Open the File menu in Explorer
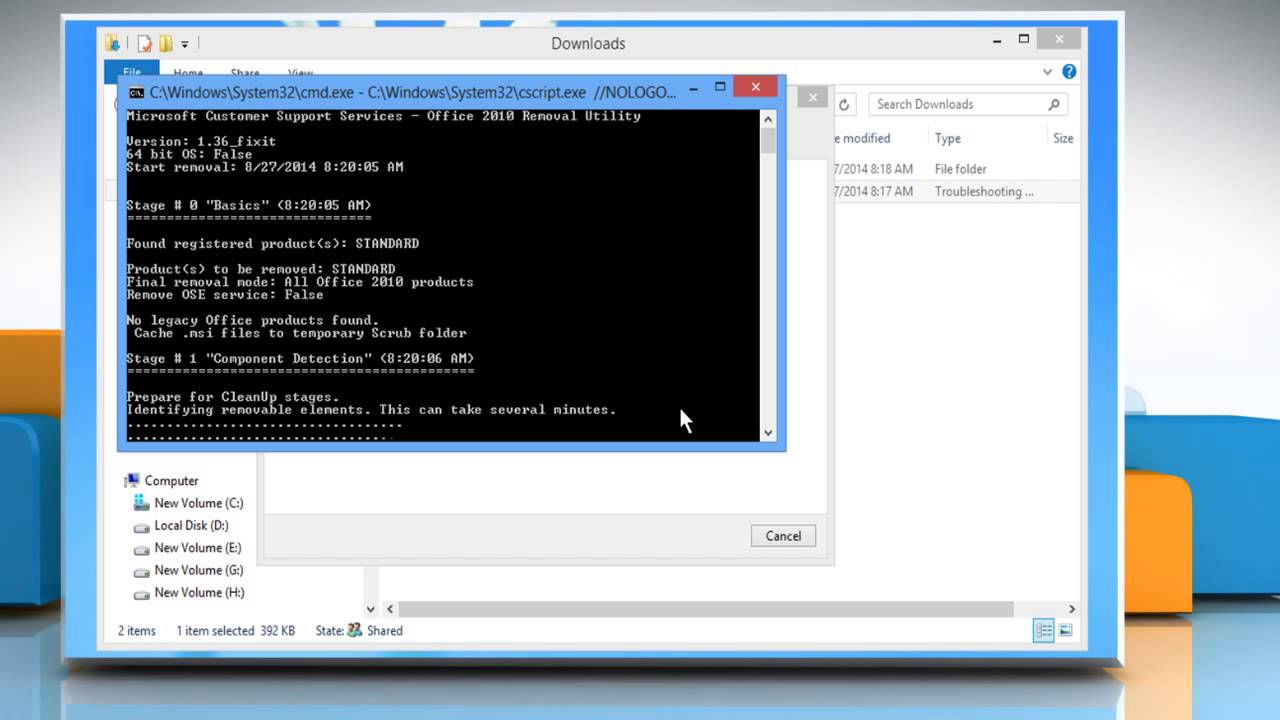The width and height of the screenshot is (1280, 720). click(131, 73)
